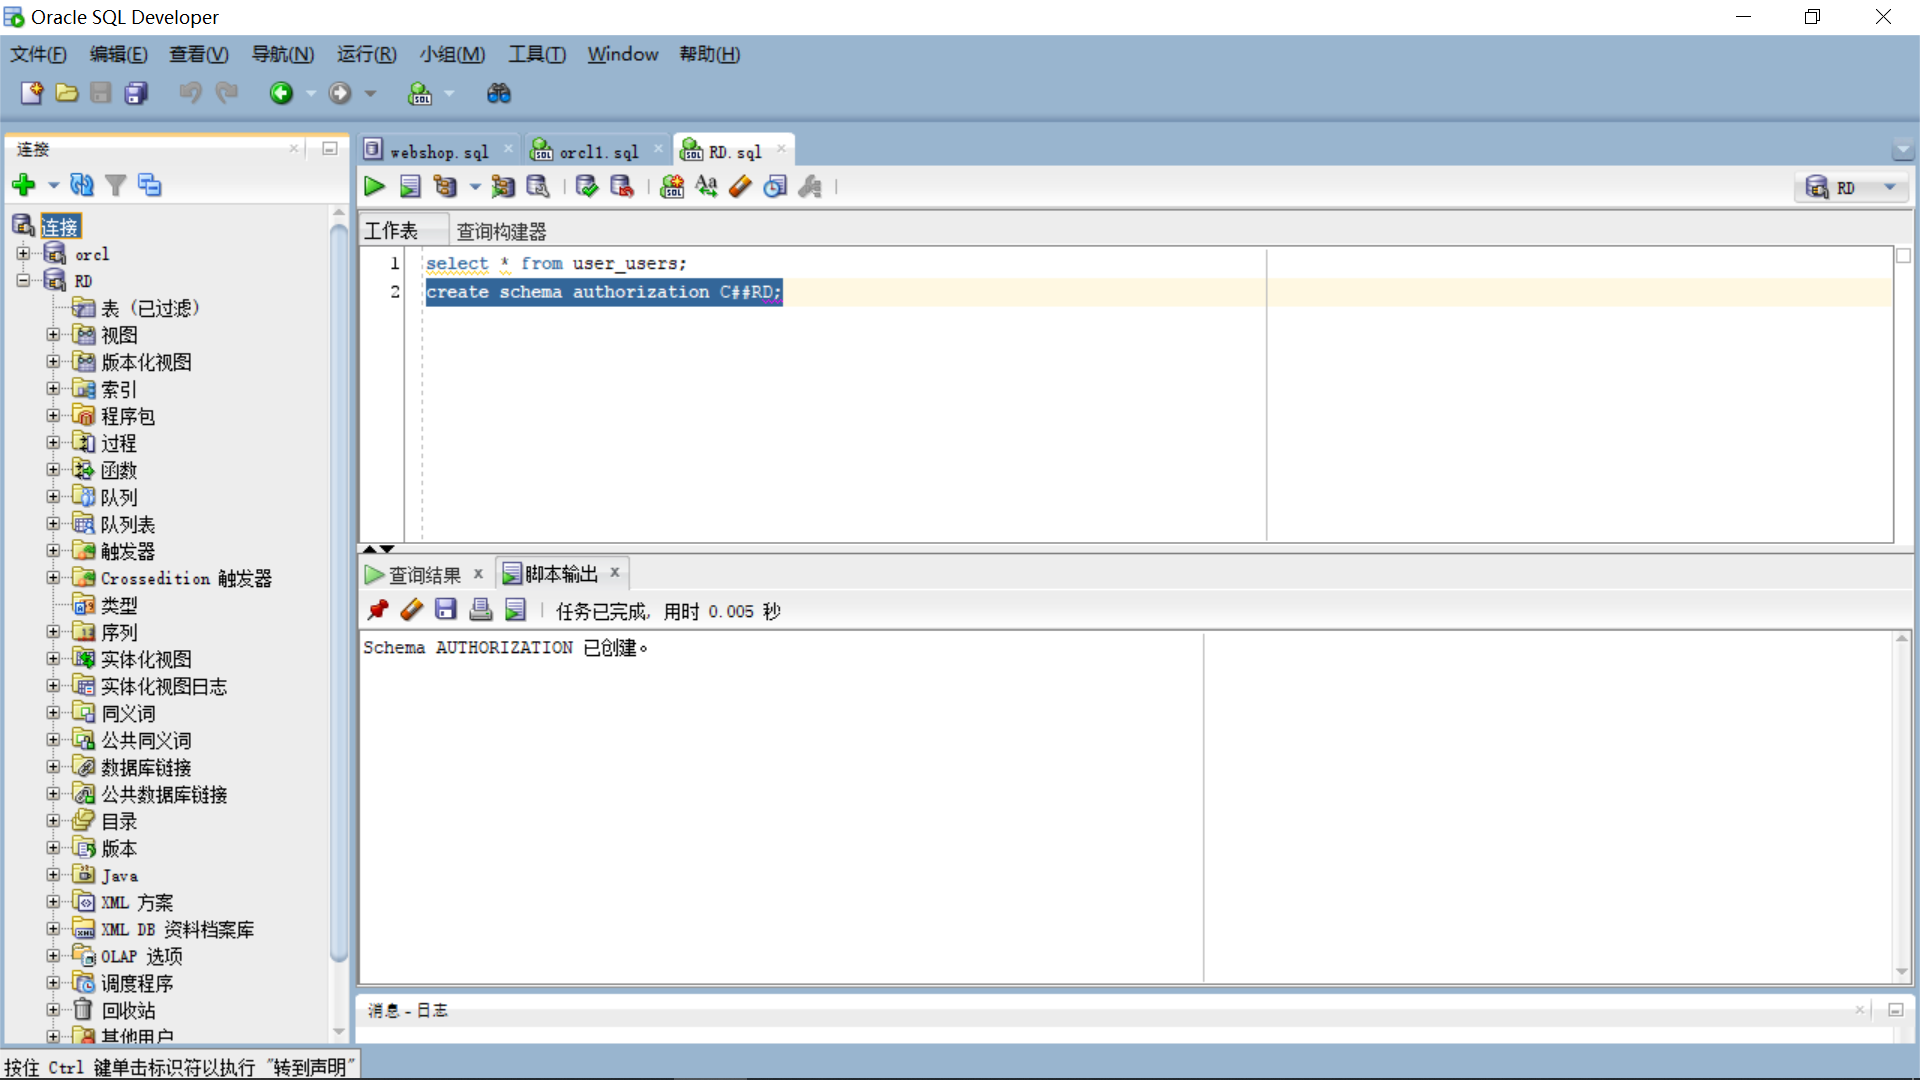Open the 工具(T) menu
Screen dimensions: 1920x1080
coord(537,54)
